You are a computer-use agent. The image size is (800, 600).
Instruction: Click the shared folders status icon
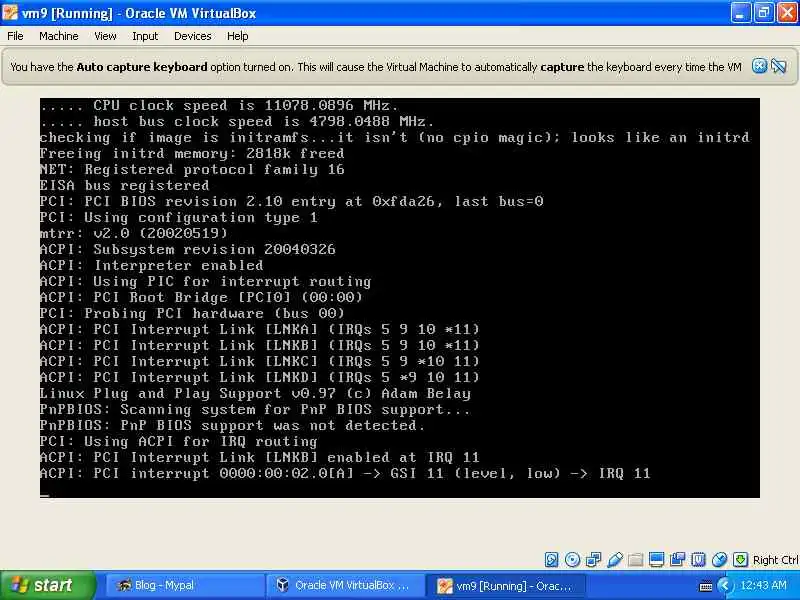click(x=636, y=560)
